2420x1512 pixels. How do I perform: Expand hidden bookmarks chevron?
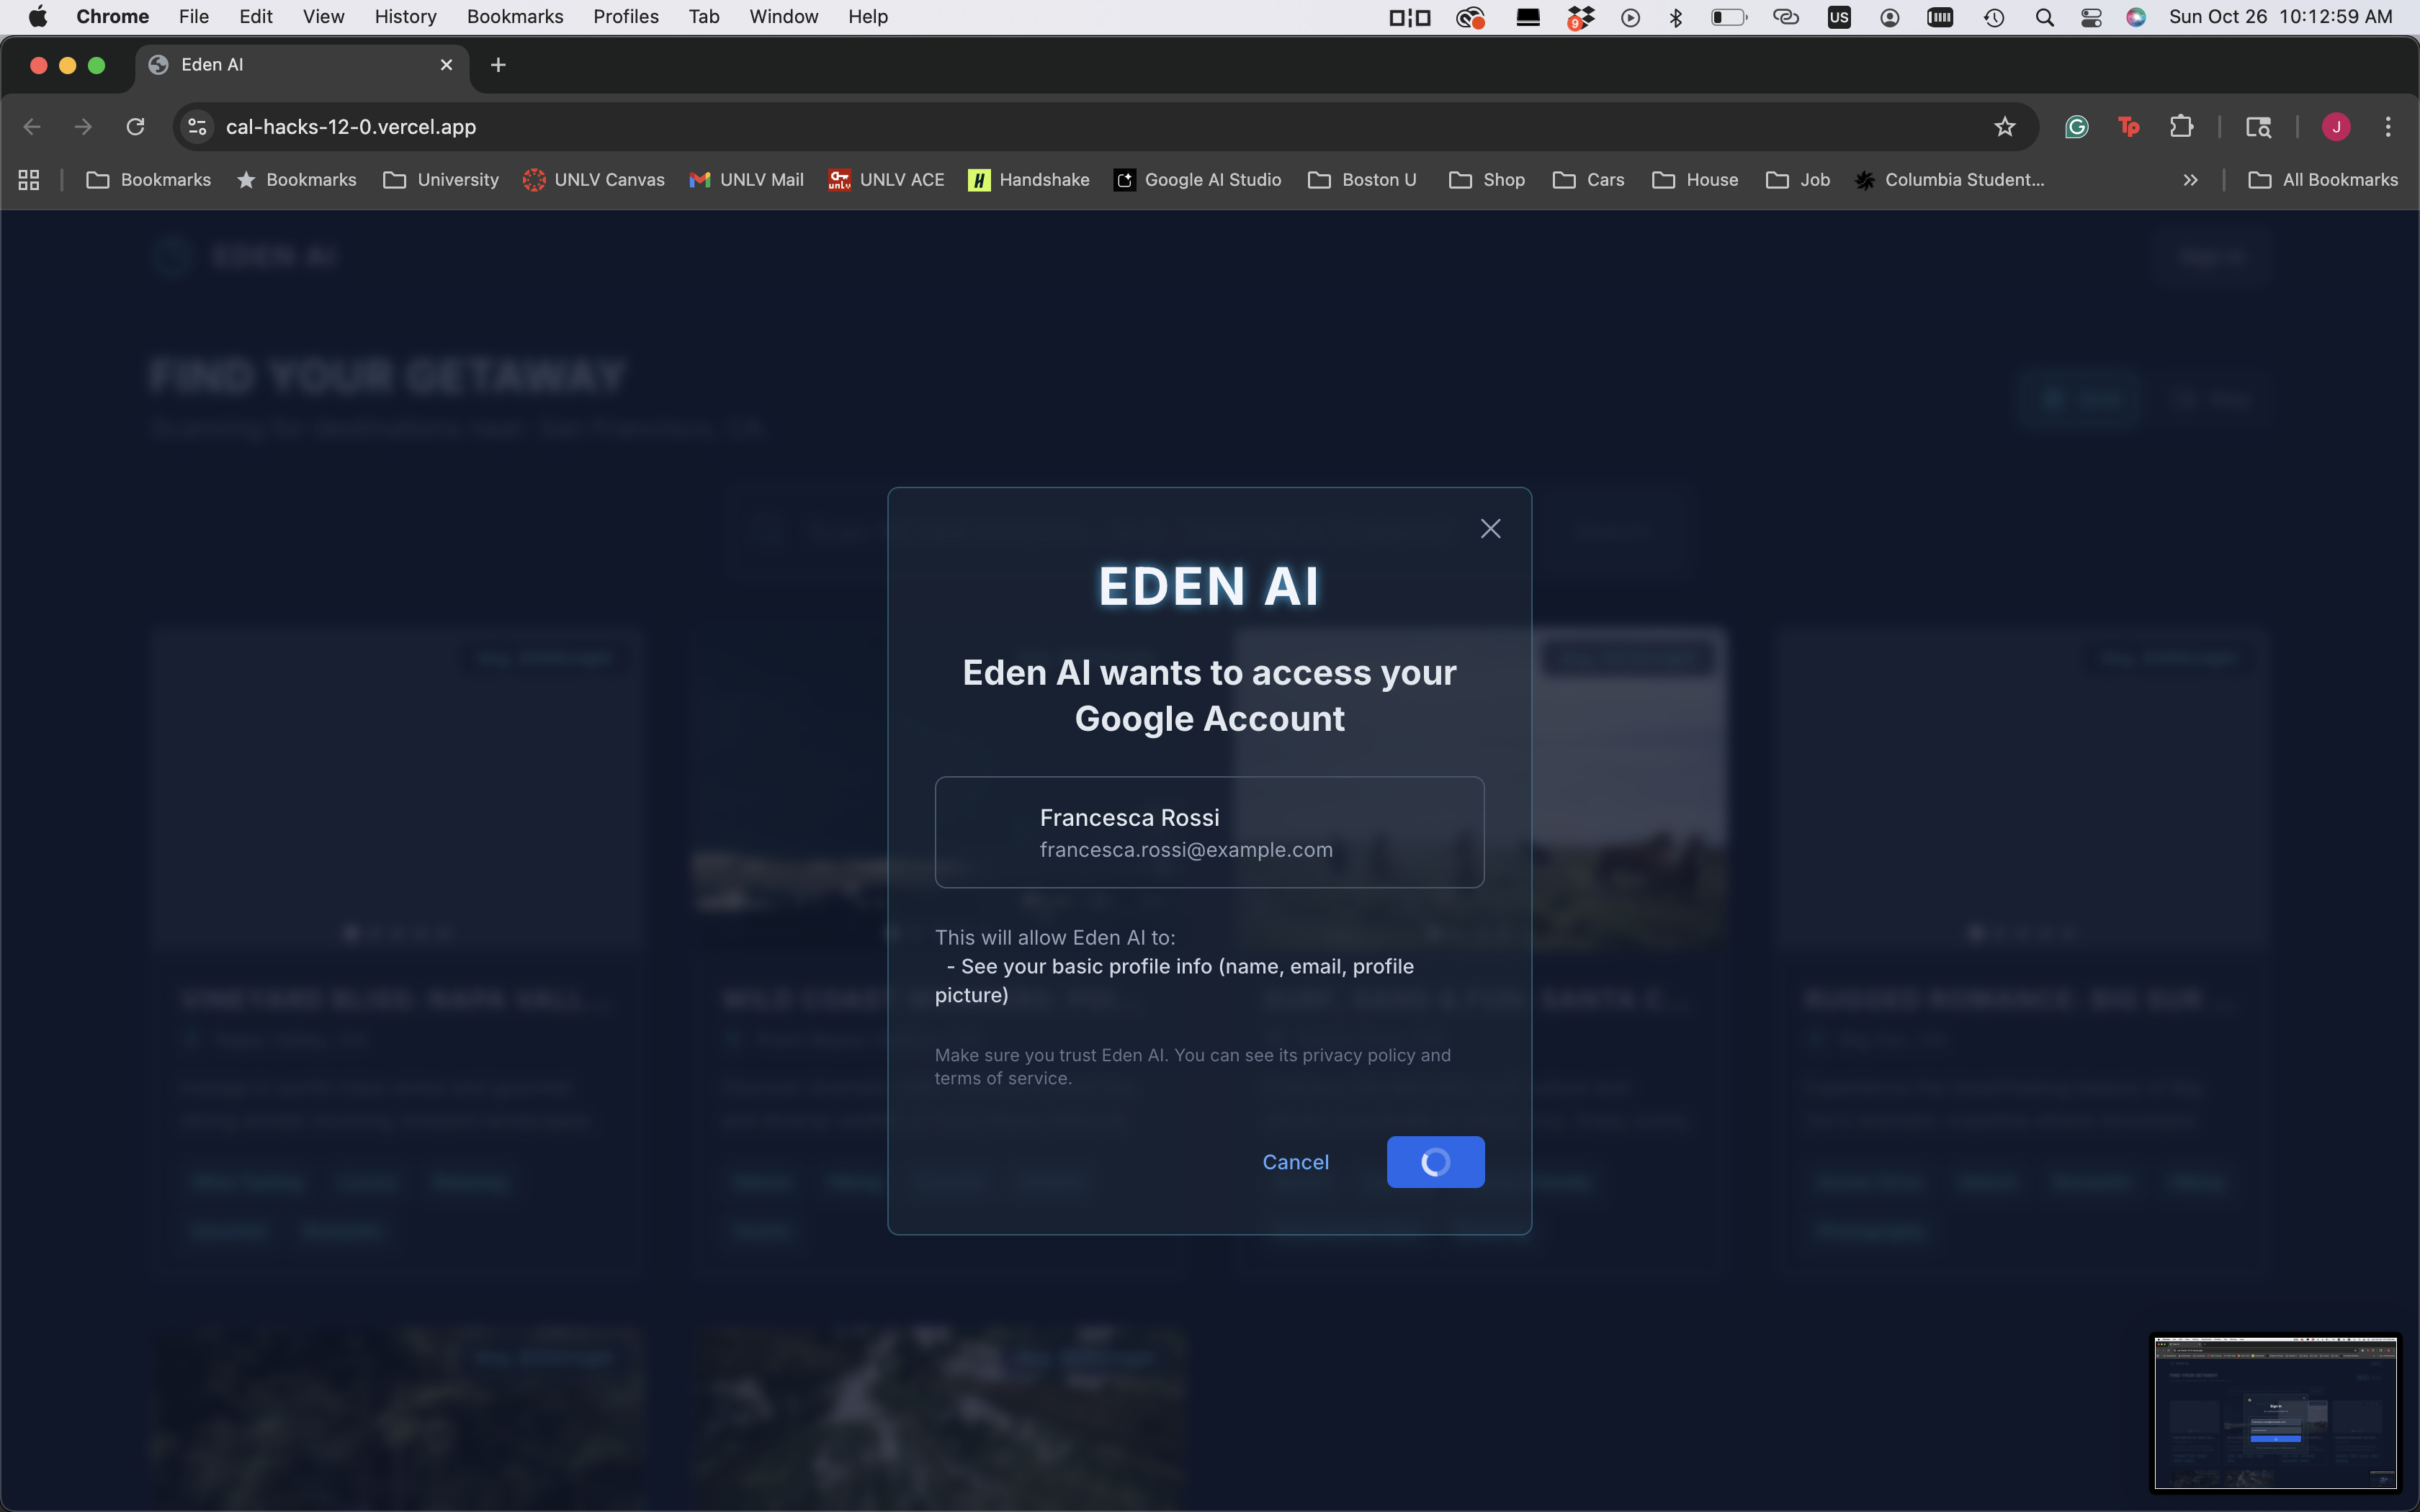click(2190, 180)
